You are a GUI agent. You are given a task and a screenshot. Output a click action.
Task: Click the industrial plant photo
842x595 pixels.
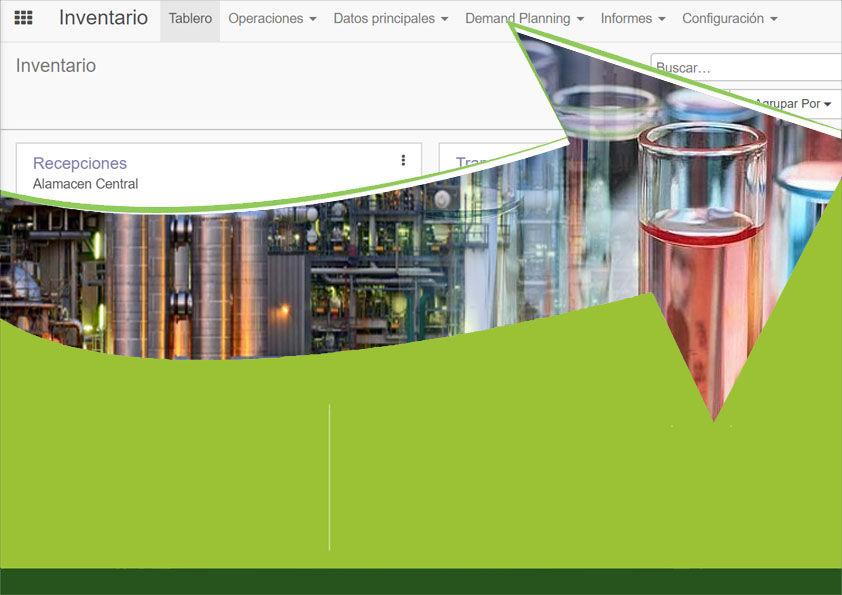tap(250, 270)
